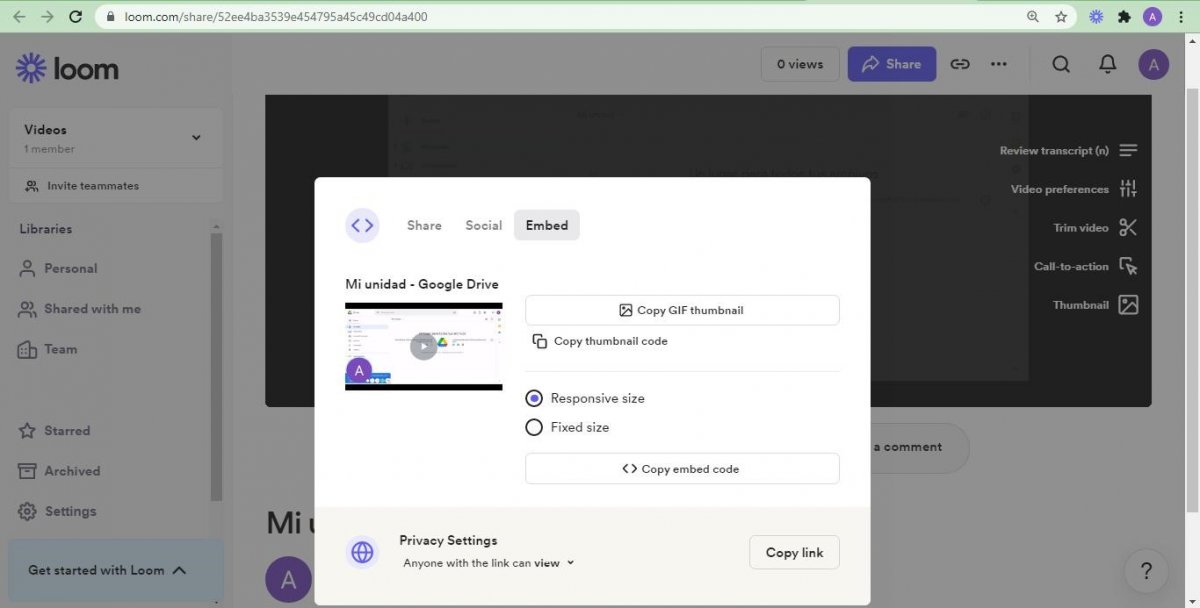The height and width of the screenshot is (608, 1200).
Task: Click the copy link chain icon
Action: tap(960, 64)
